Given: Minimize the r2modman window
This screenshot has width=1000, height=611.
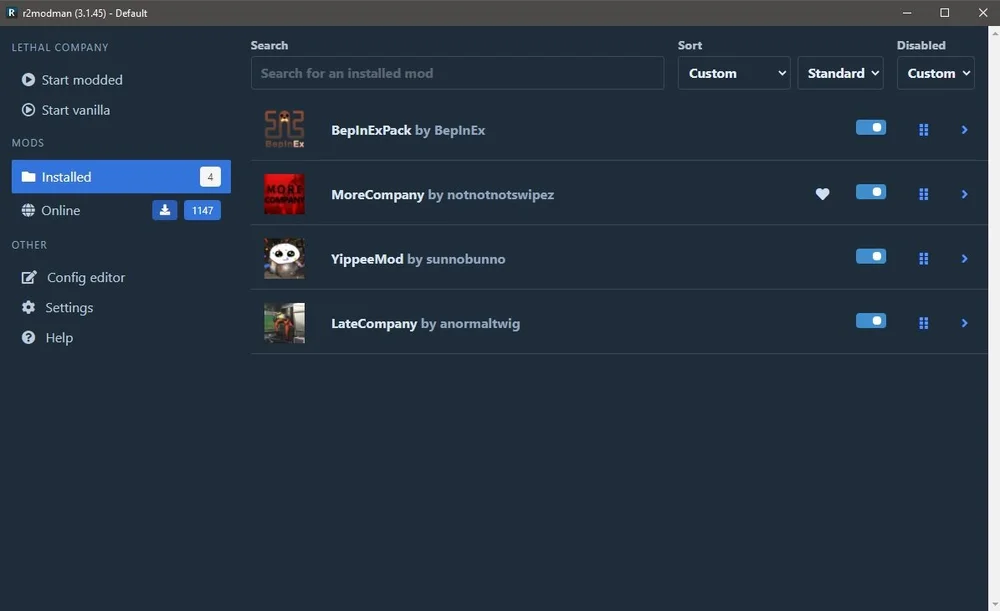Looking at the screenshot, I should click(x=907, y=13).
